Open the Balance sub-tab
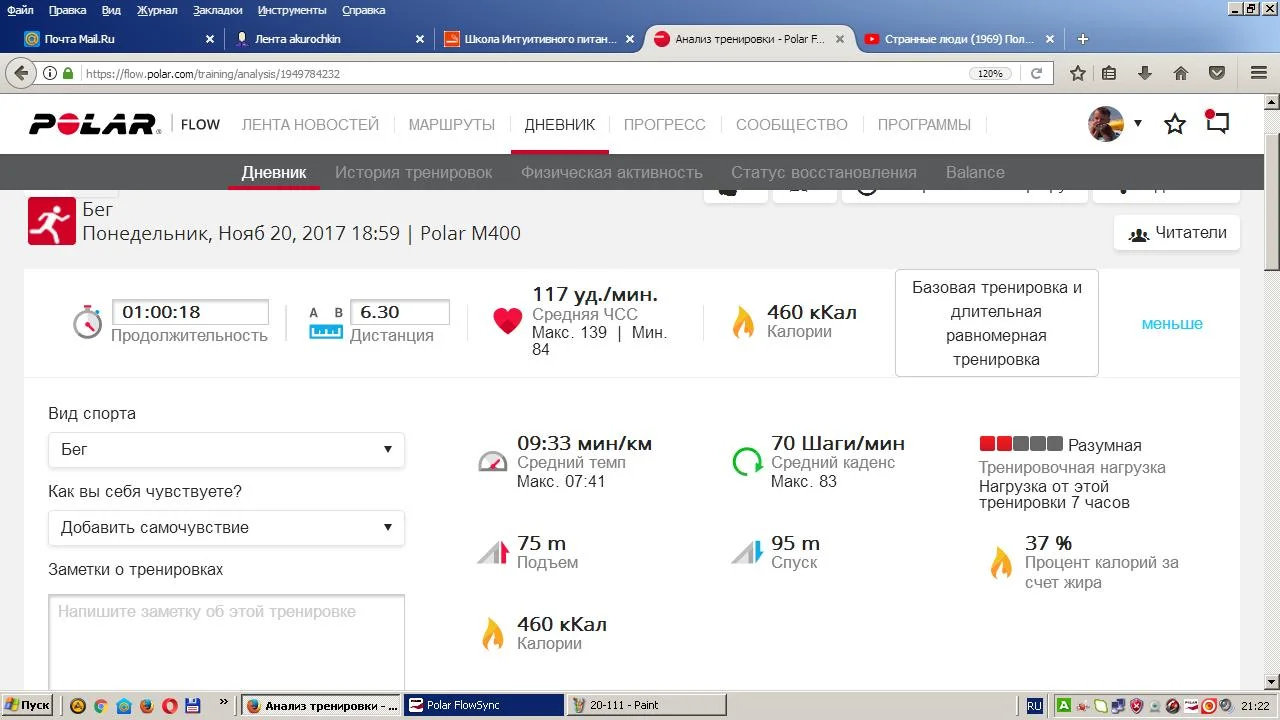This screenshot has width=1280, height=720. [975, 172]
